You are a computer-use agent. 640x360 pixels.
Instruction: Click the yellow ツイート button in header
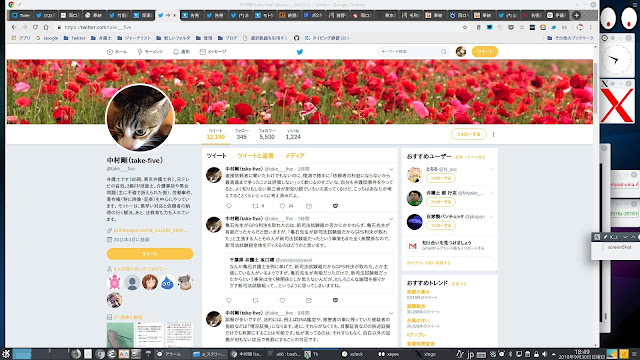[x=484, y=52]
